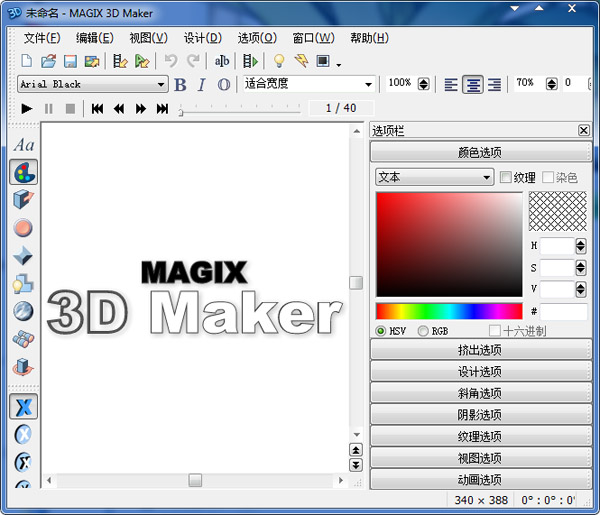Click the Italic formatting icon

(201, 85)
